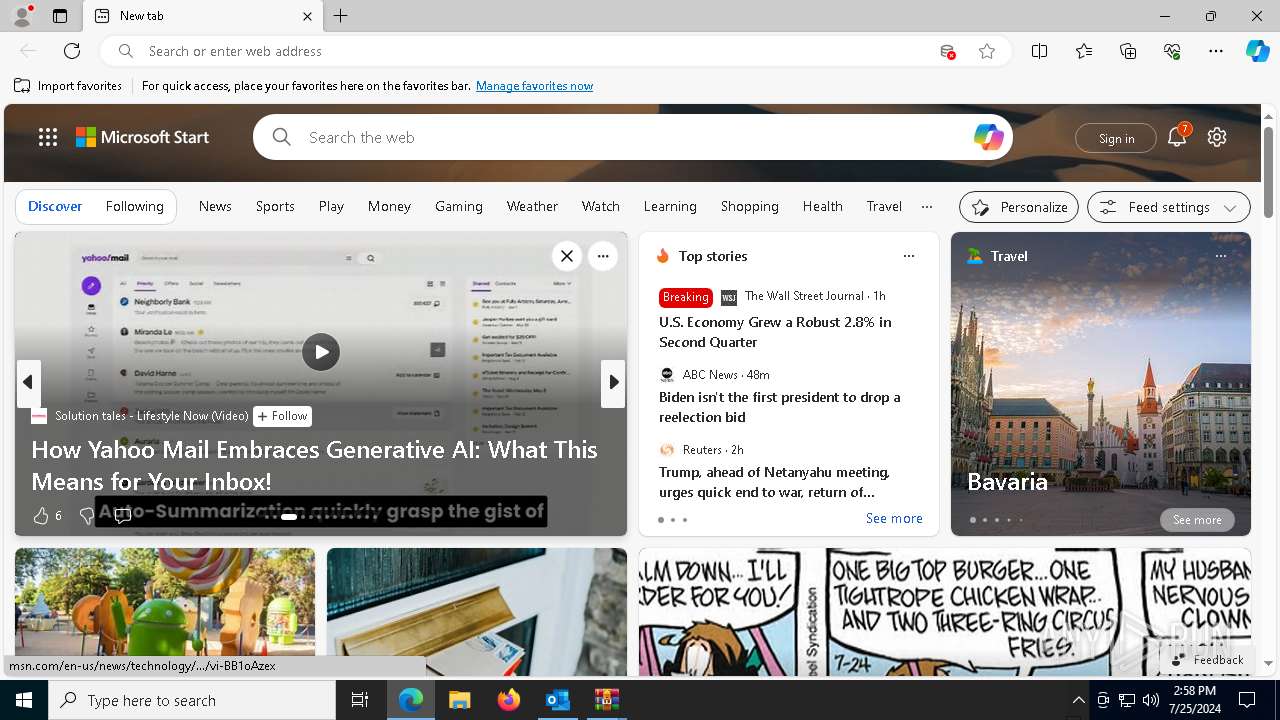Open page settings gear icon
1280x720 pixels.
[x=1217, y=137]
